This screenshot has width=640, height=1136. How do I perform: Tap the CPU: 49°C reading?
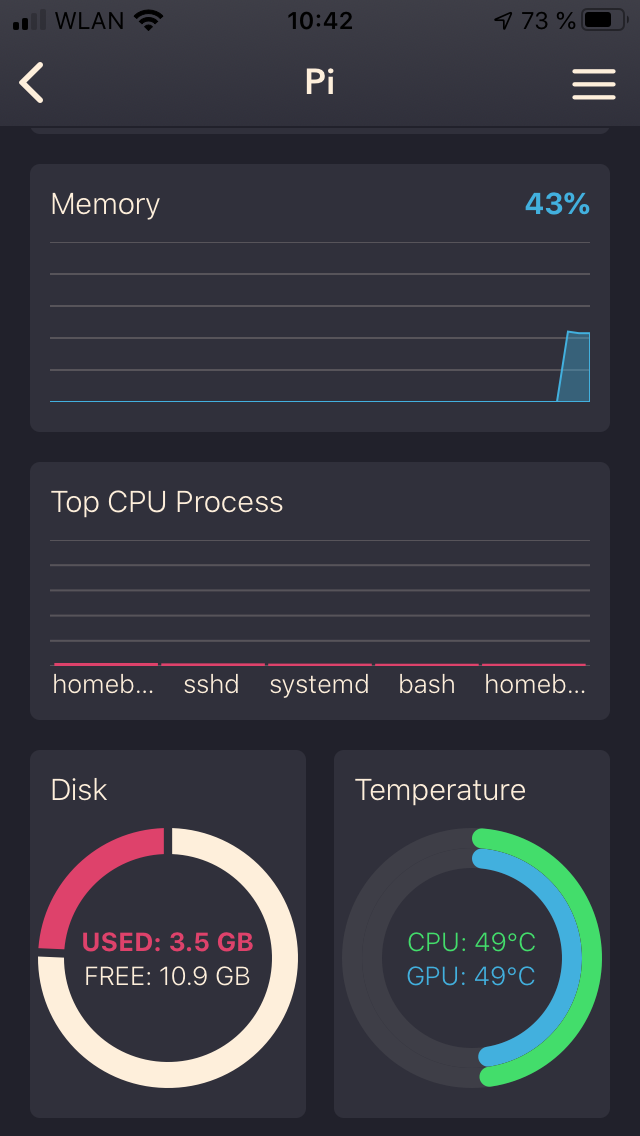pyautogui.click(x=472, y=942)
